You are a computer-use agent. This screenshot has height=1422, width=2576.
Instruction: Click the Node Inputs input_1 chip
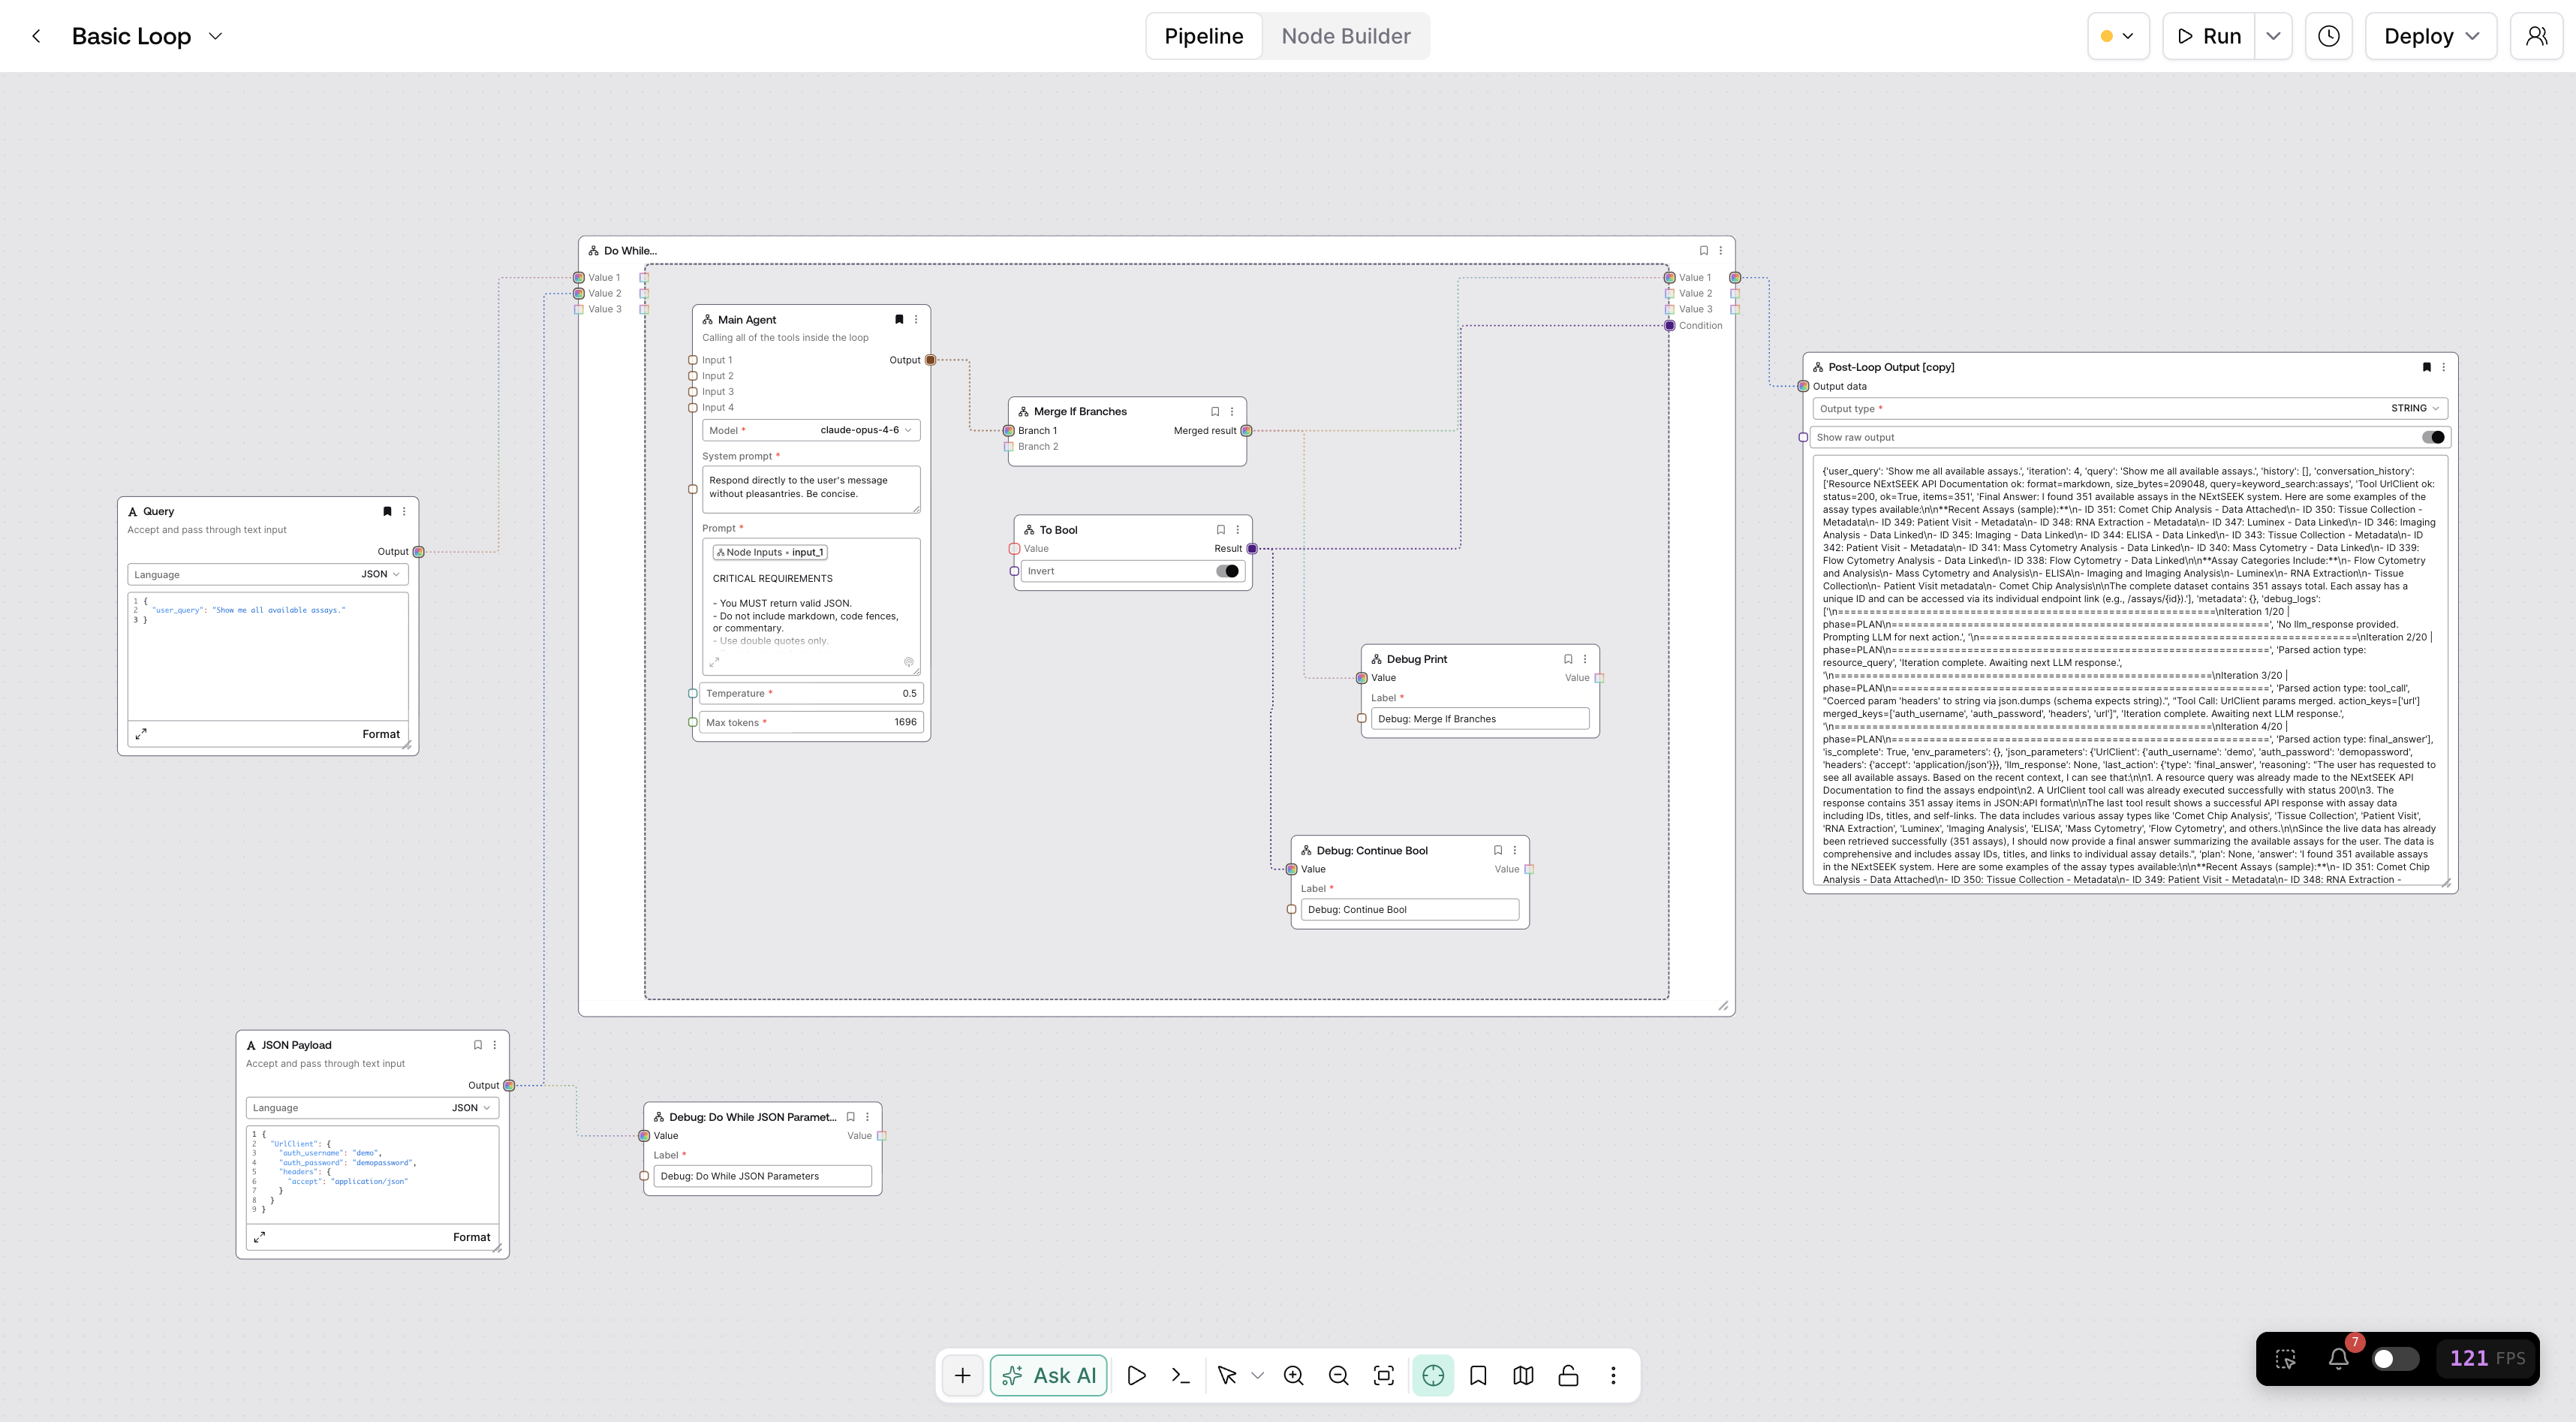click(x=770, y=552)
